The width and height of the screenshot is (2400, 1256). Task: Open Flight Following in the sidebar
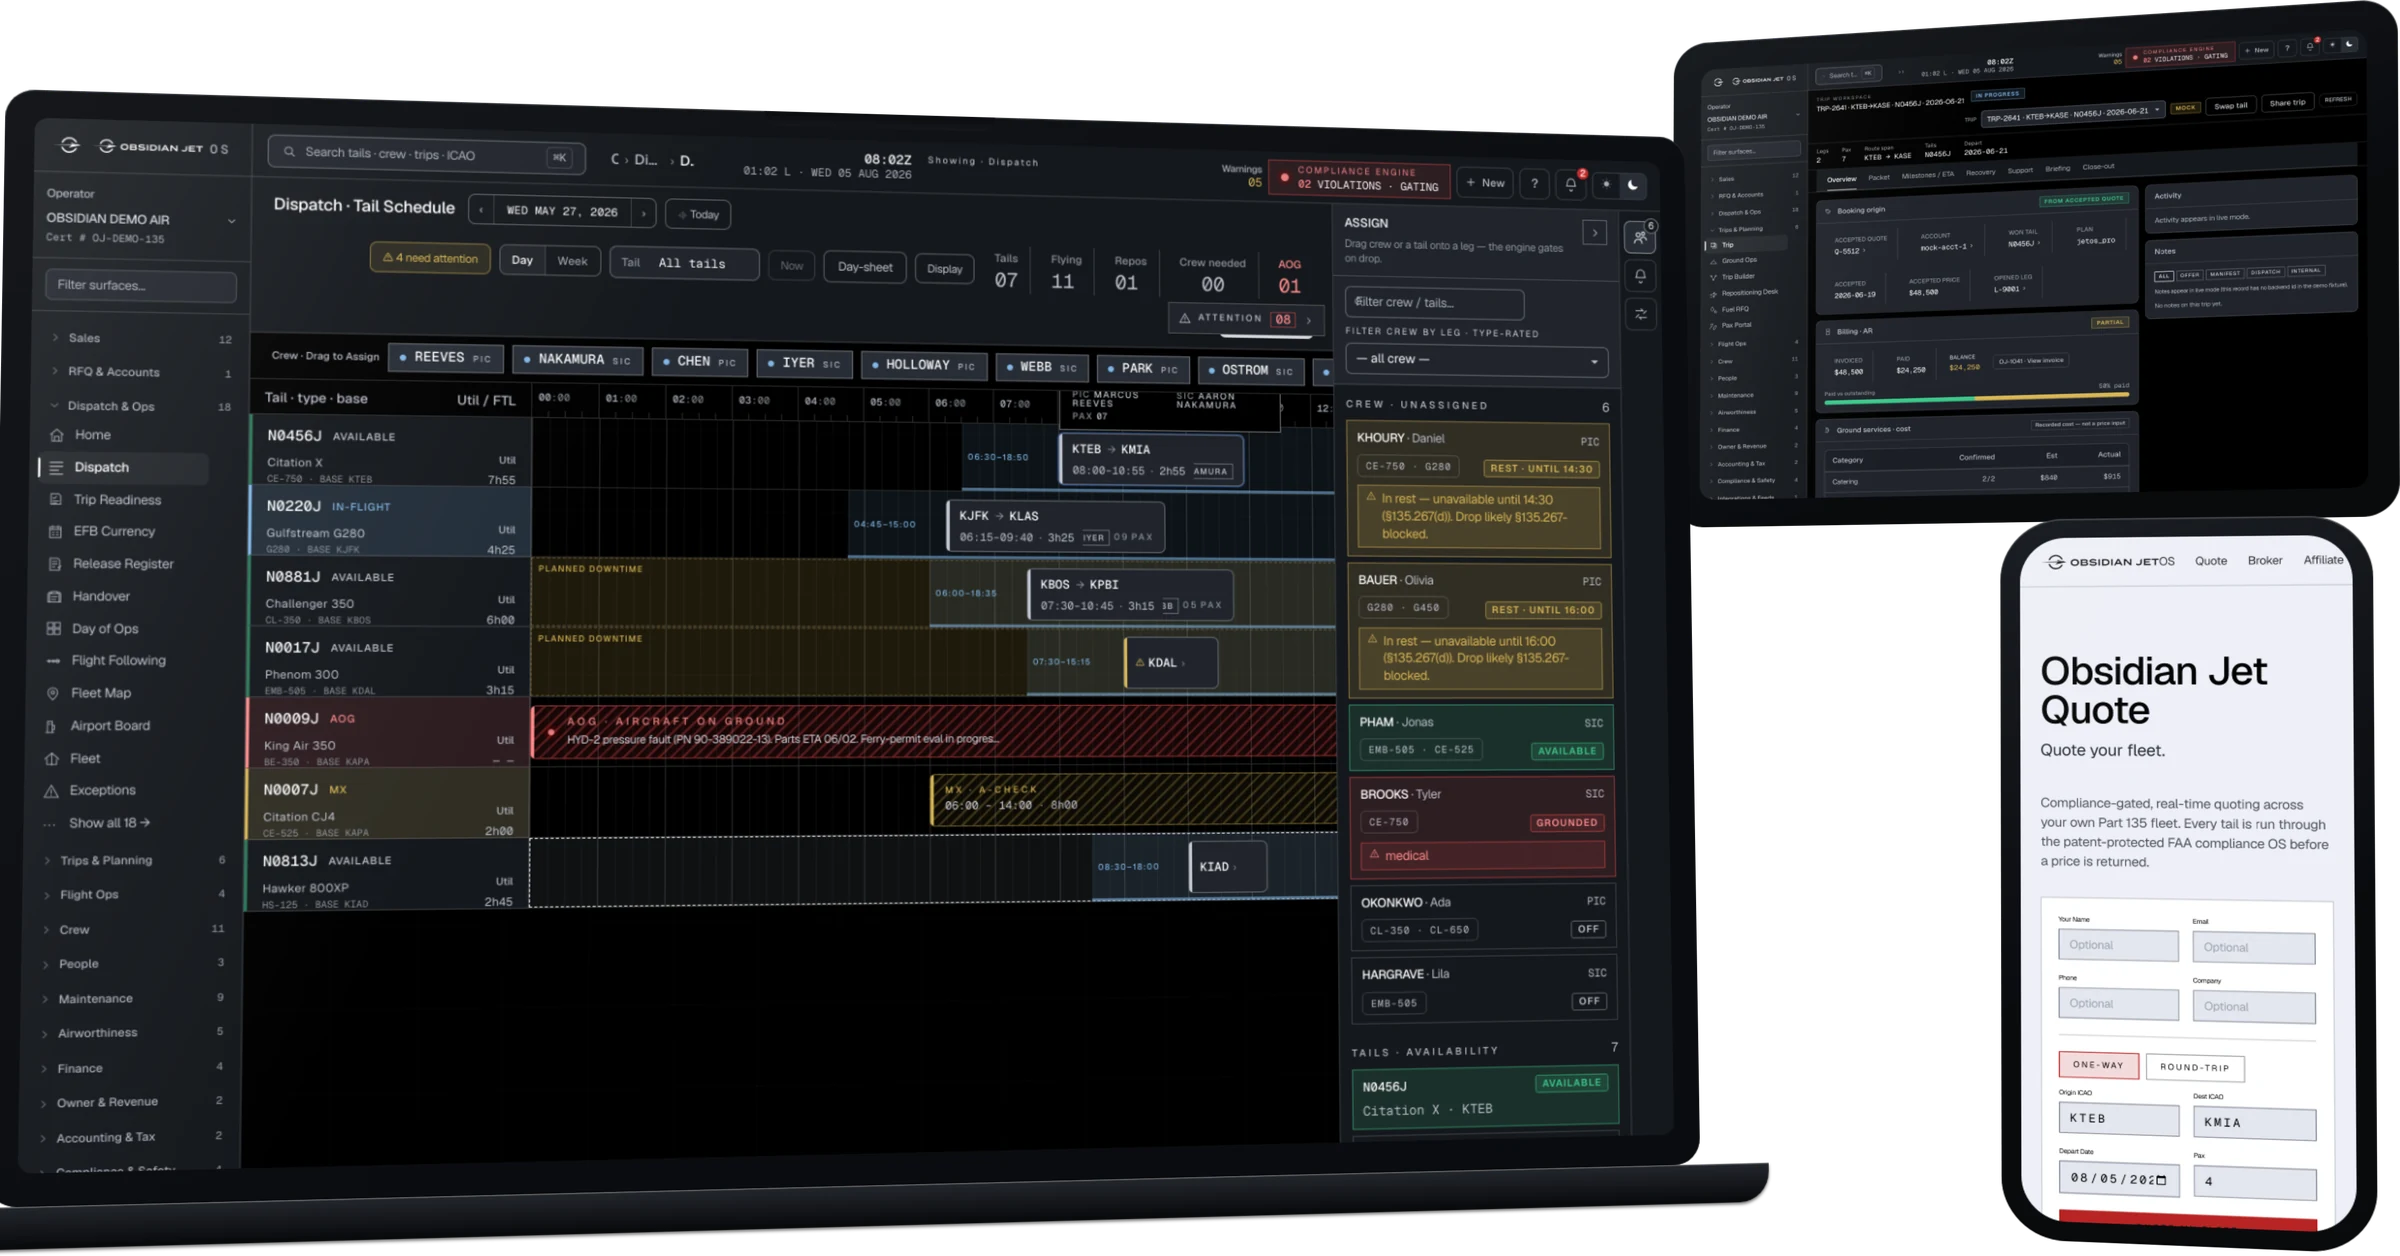coord(106,660)
